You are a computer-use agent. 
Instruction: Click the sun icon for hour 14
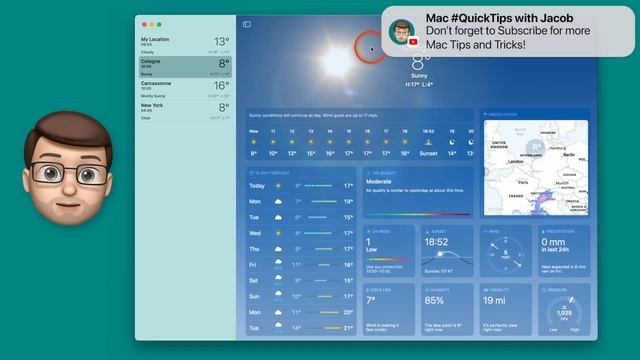330,142
